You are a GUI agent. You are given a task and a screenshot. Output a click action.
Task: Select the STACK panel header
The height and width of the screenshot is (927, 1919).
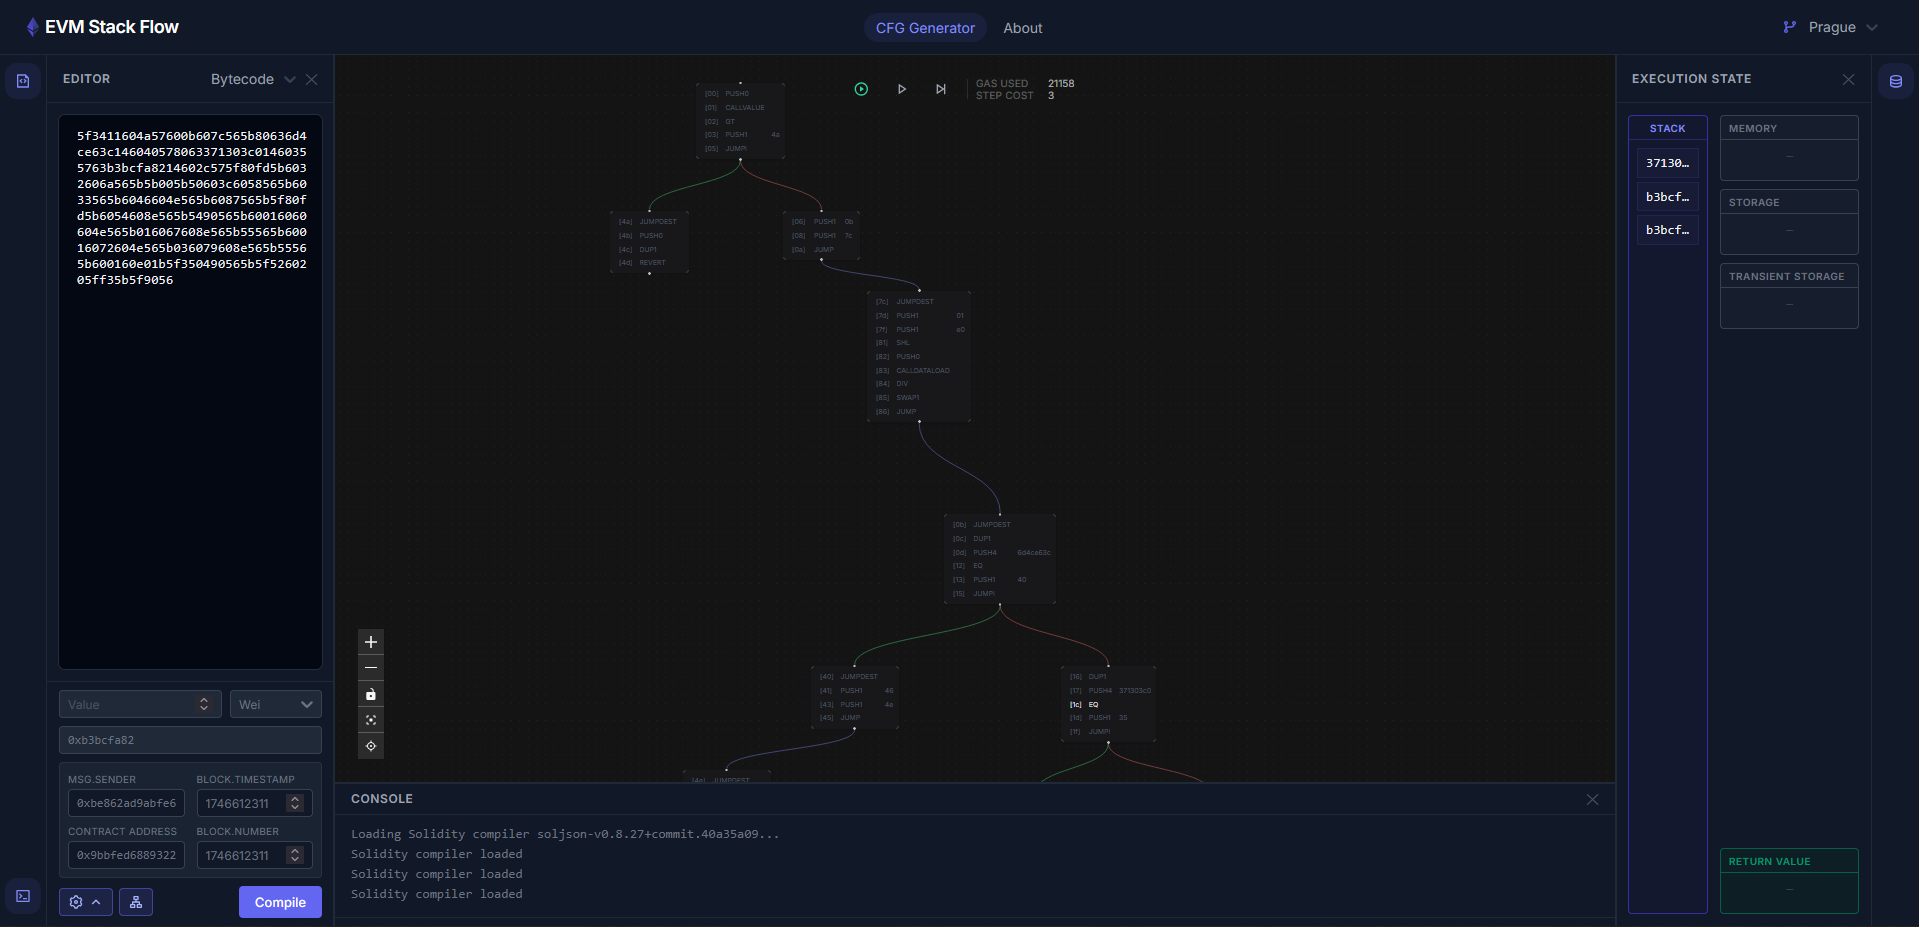click(1667, 128)
